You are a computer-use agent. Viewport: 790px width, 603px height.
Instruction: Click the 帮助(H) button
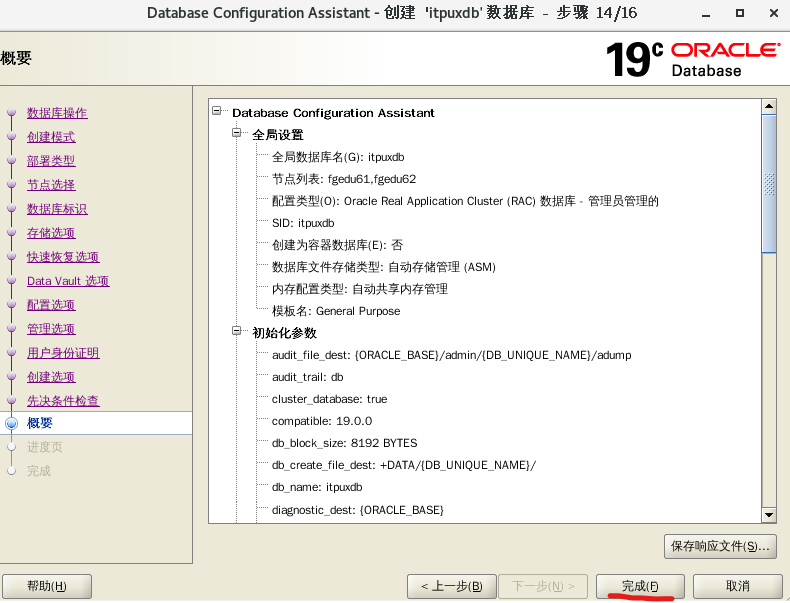tap(47, 586)
